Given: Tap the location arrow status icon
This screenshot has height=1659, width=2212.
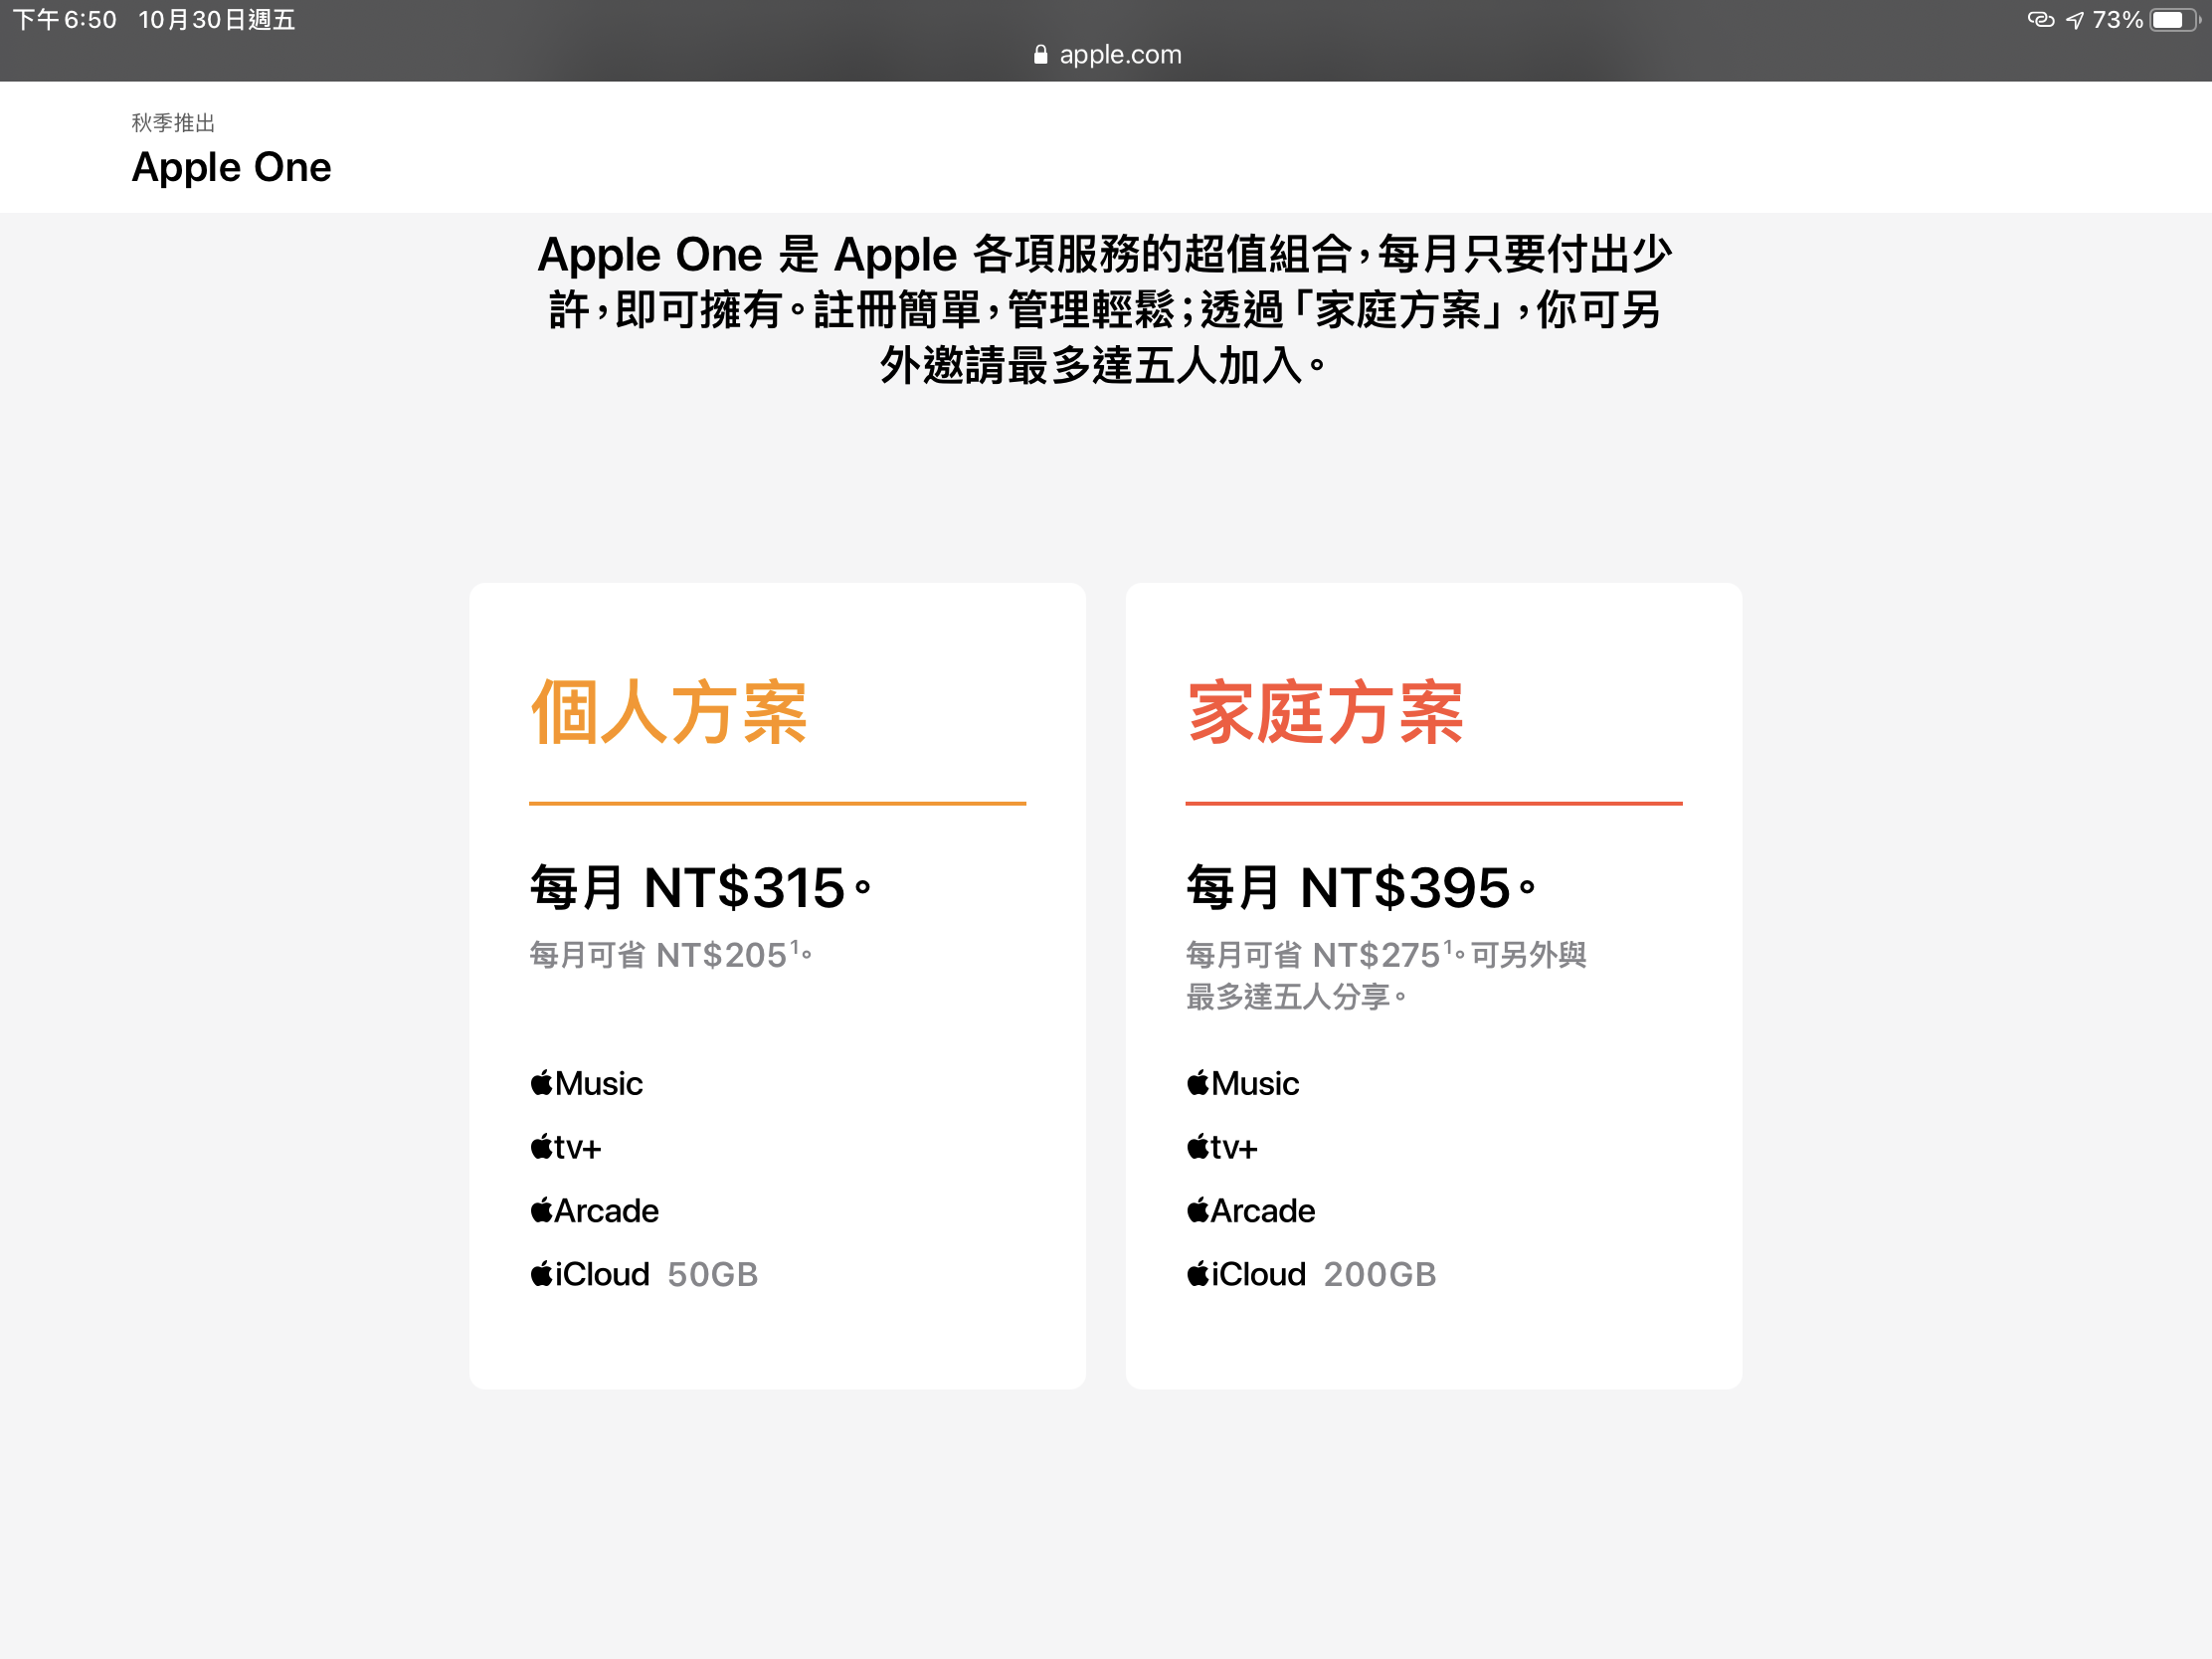Looking at the screenshot, I should click(2075, 20).
